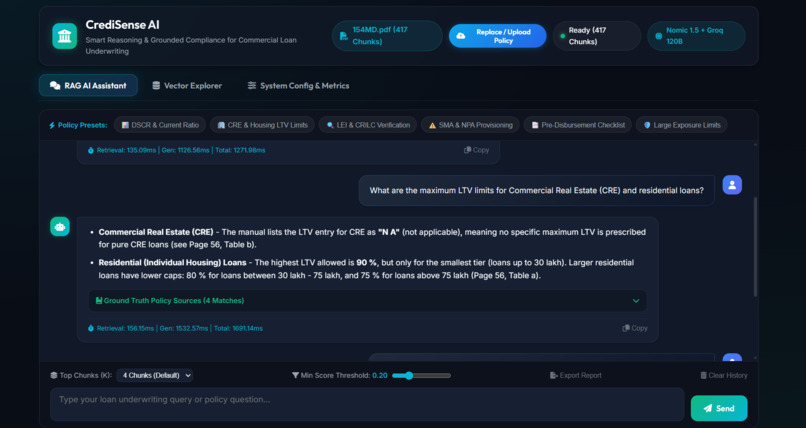Select the LEI & CRILC Verification preset
The image size is (806, 428).
tap(368, 125)
